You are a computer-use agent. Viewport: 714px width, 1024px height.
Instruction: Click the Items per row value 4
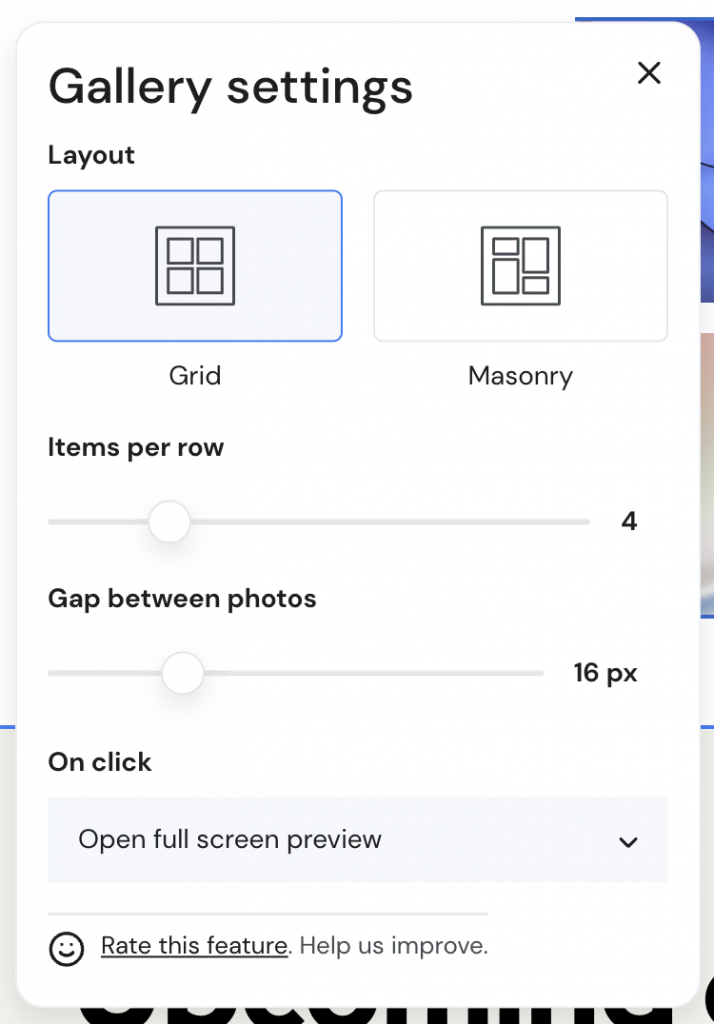point(629,521)
